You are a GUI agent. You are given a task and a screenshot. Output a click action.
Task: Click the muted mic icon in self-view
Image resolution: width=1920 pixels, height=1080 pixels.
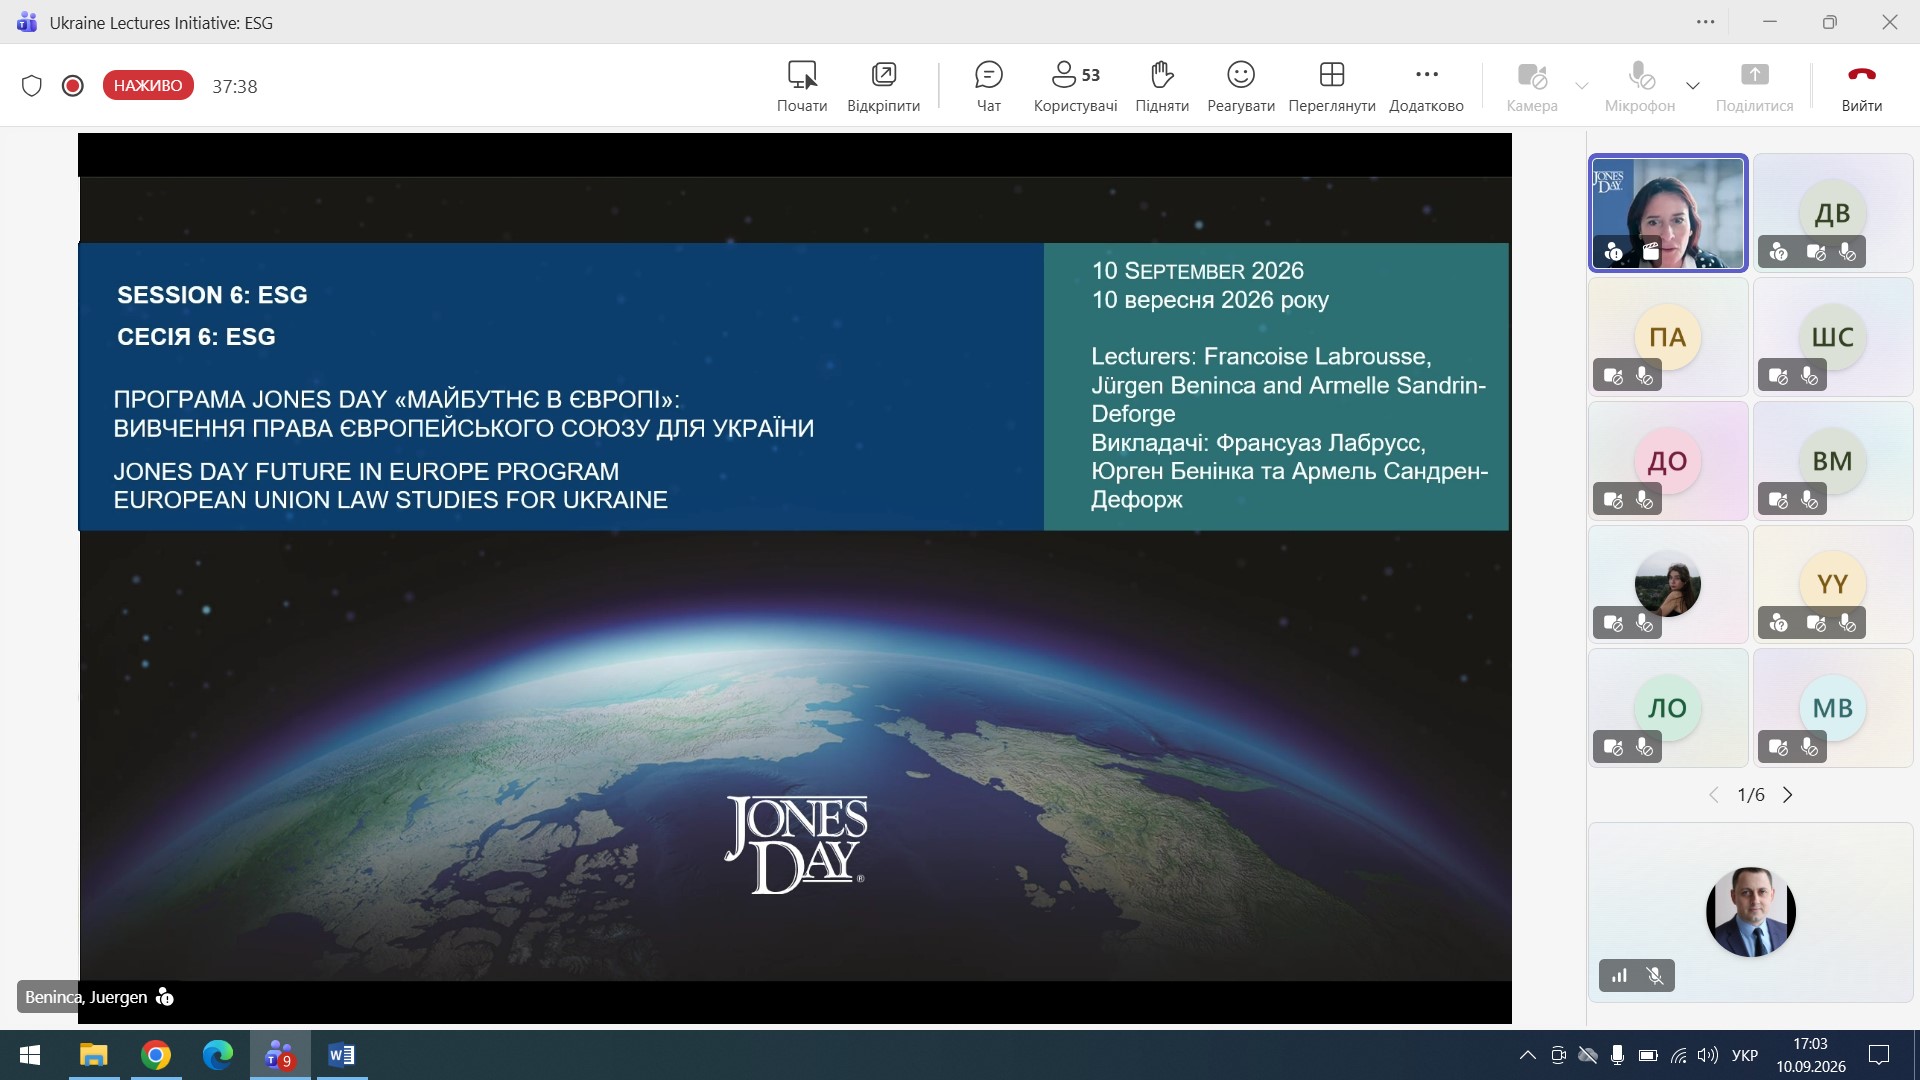point(1655,976)
